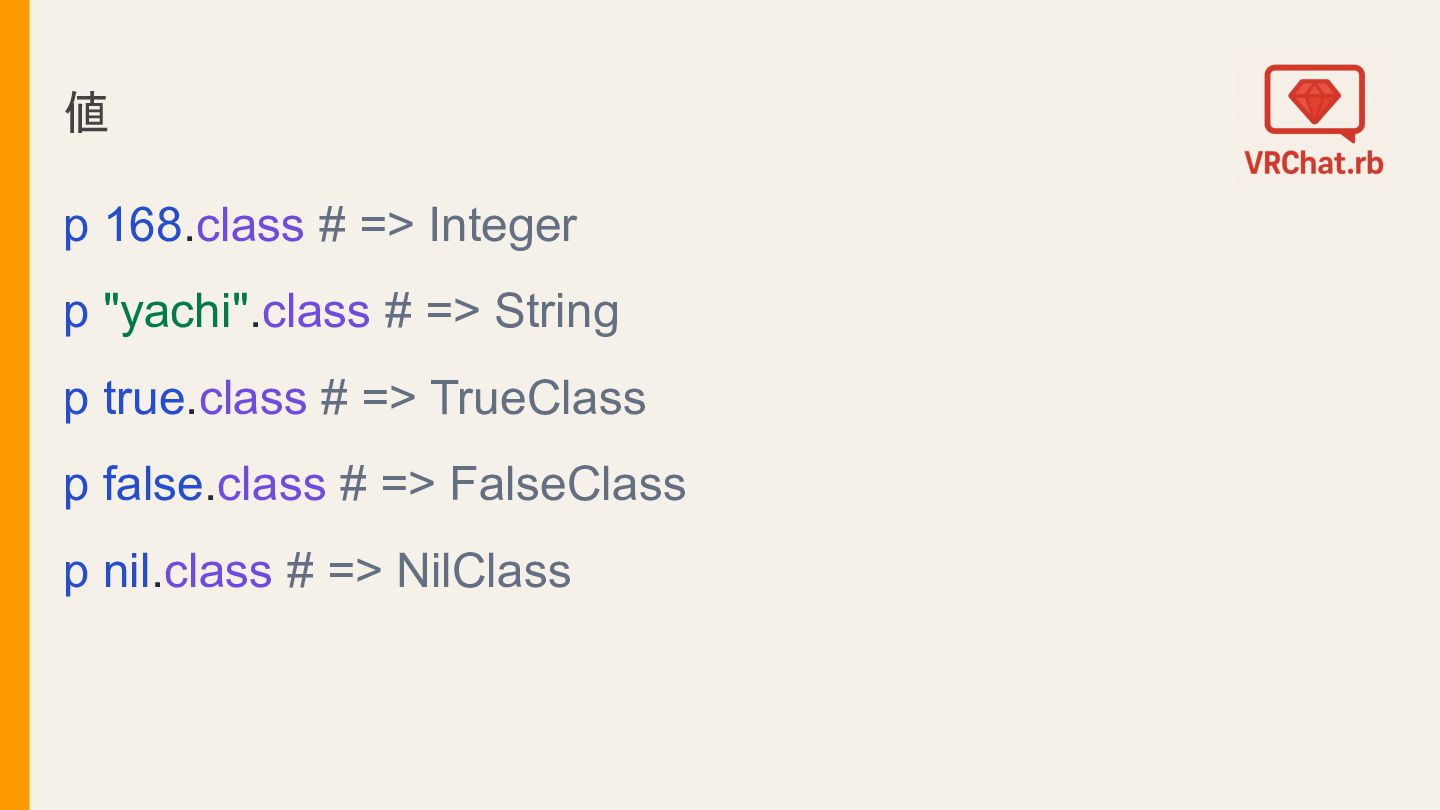The image size is (1440, 810).
Task: Click the Integer comment result
Action: click(502, 226)
